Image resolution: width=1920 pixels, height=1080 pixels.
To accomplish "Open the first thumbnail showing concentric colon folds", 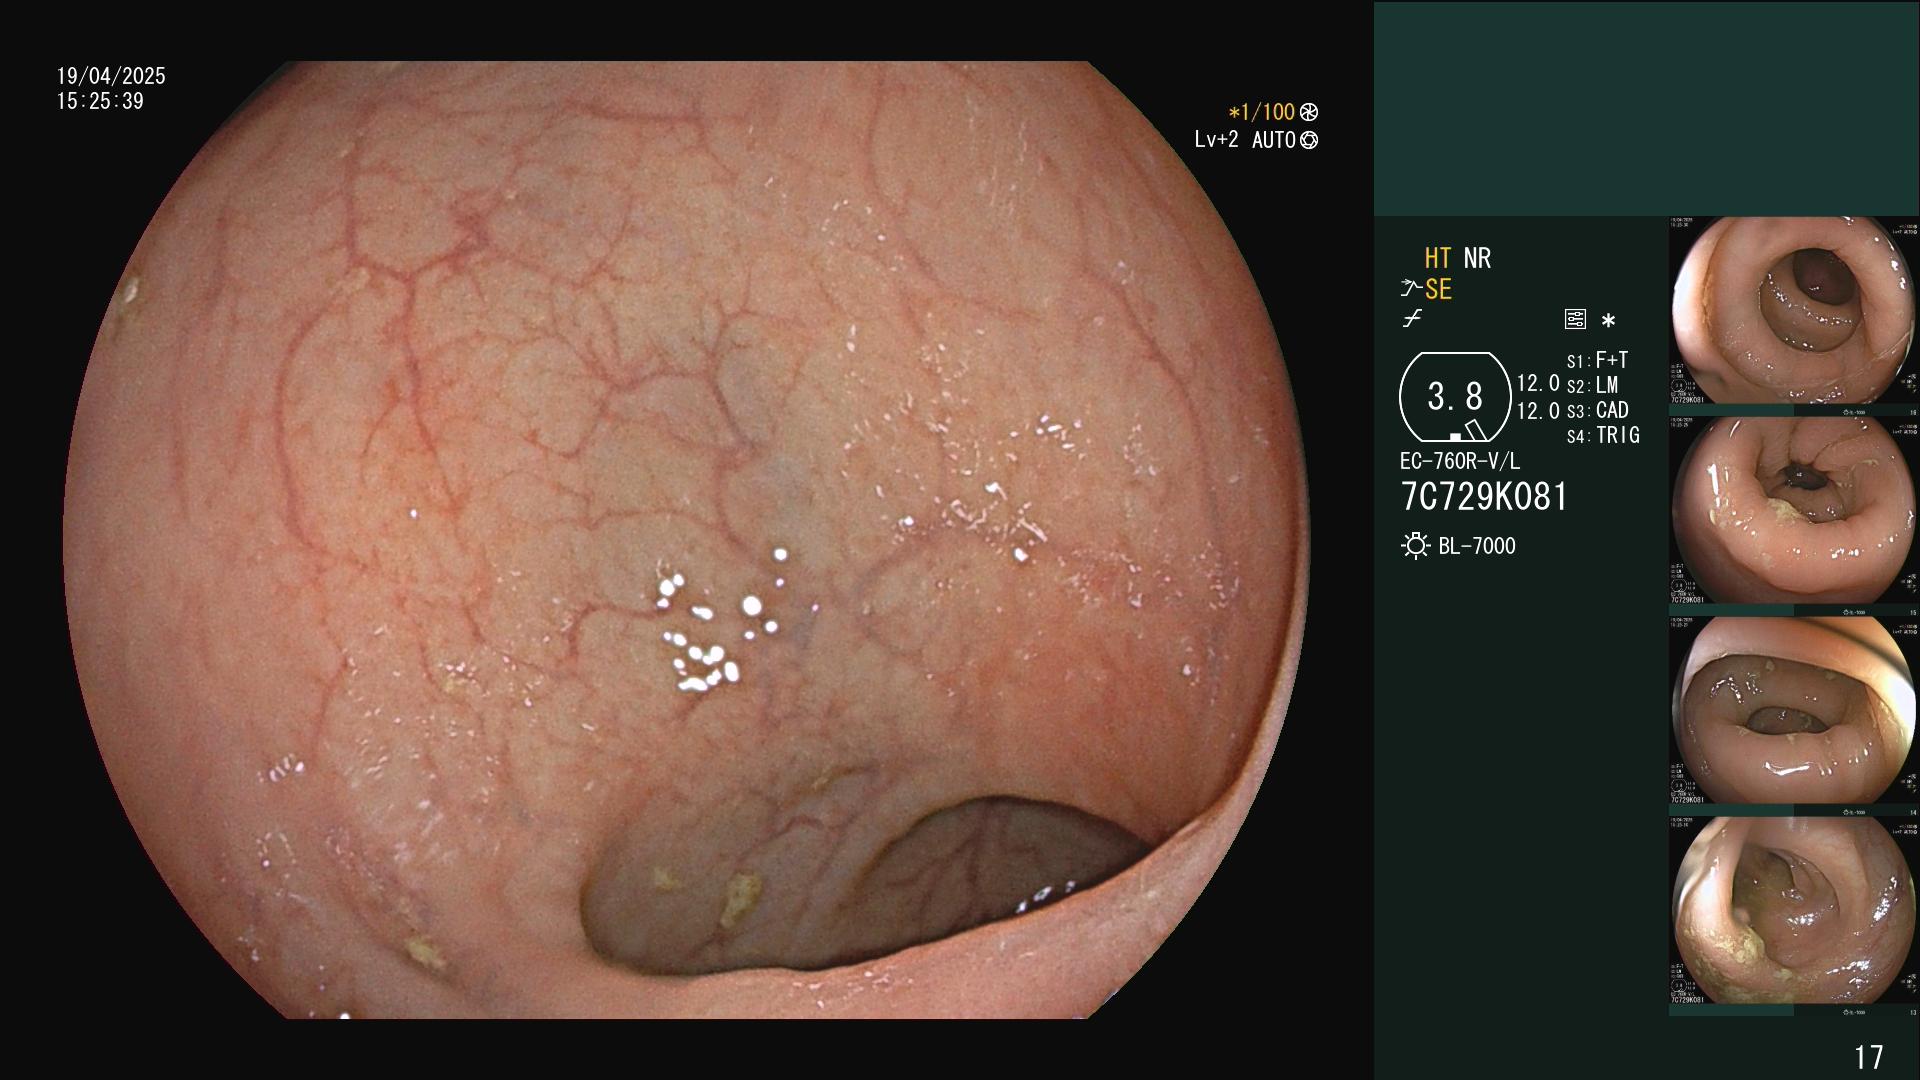I will [1794, 311].
